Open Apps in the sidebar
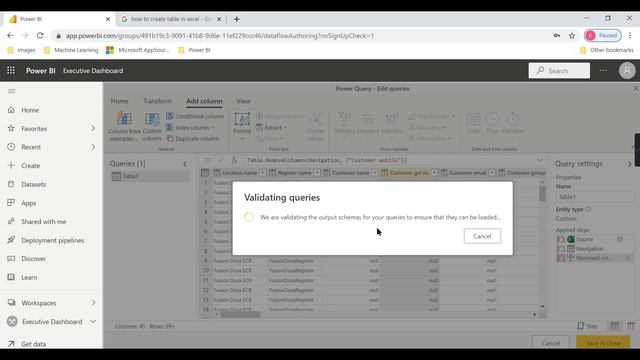The height and width of the screenshot is (360, 640). pyautogui.click(x=29, y=203)
